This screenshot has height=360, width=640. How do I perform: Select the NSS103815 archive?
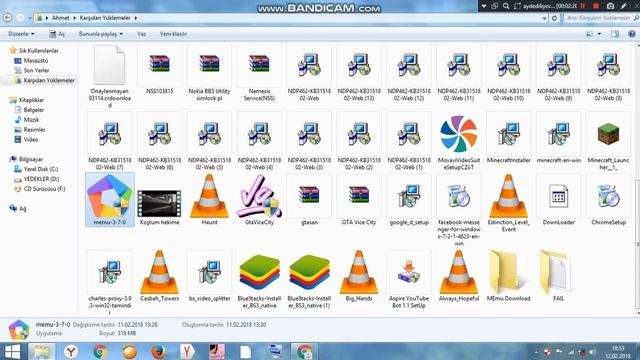(159, 69)
